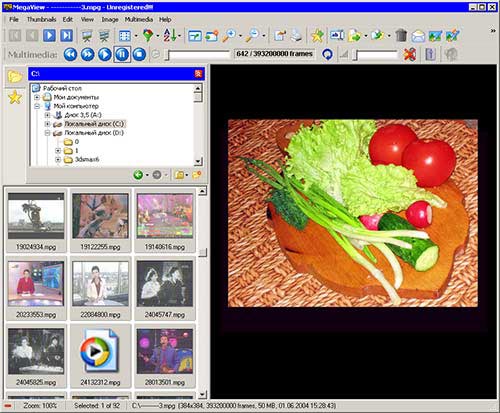Image resolution: width=500 pixels, height=413 pixels.
Task: Open the copy to folder dropdown arrow
Action: (x=366, y=36)
